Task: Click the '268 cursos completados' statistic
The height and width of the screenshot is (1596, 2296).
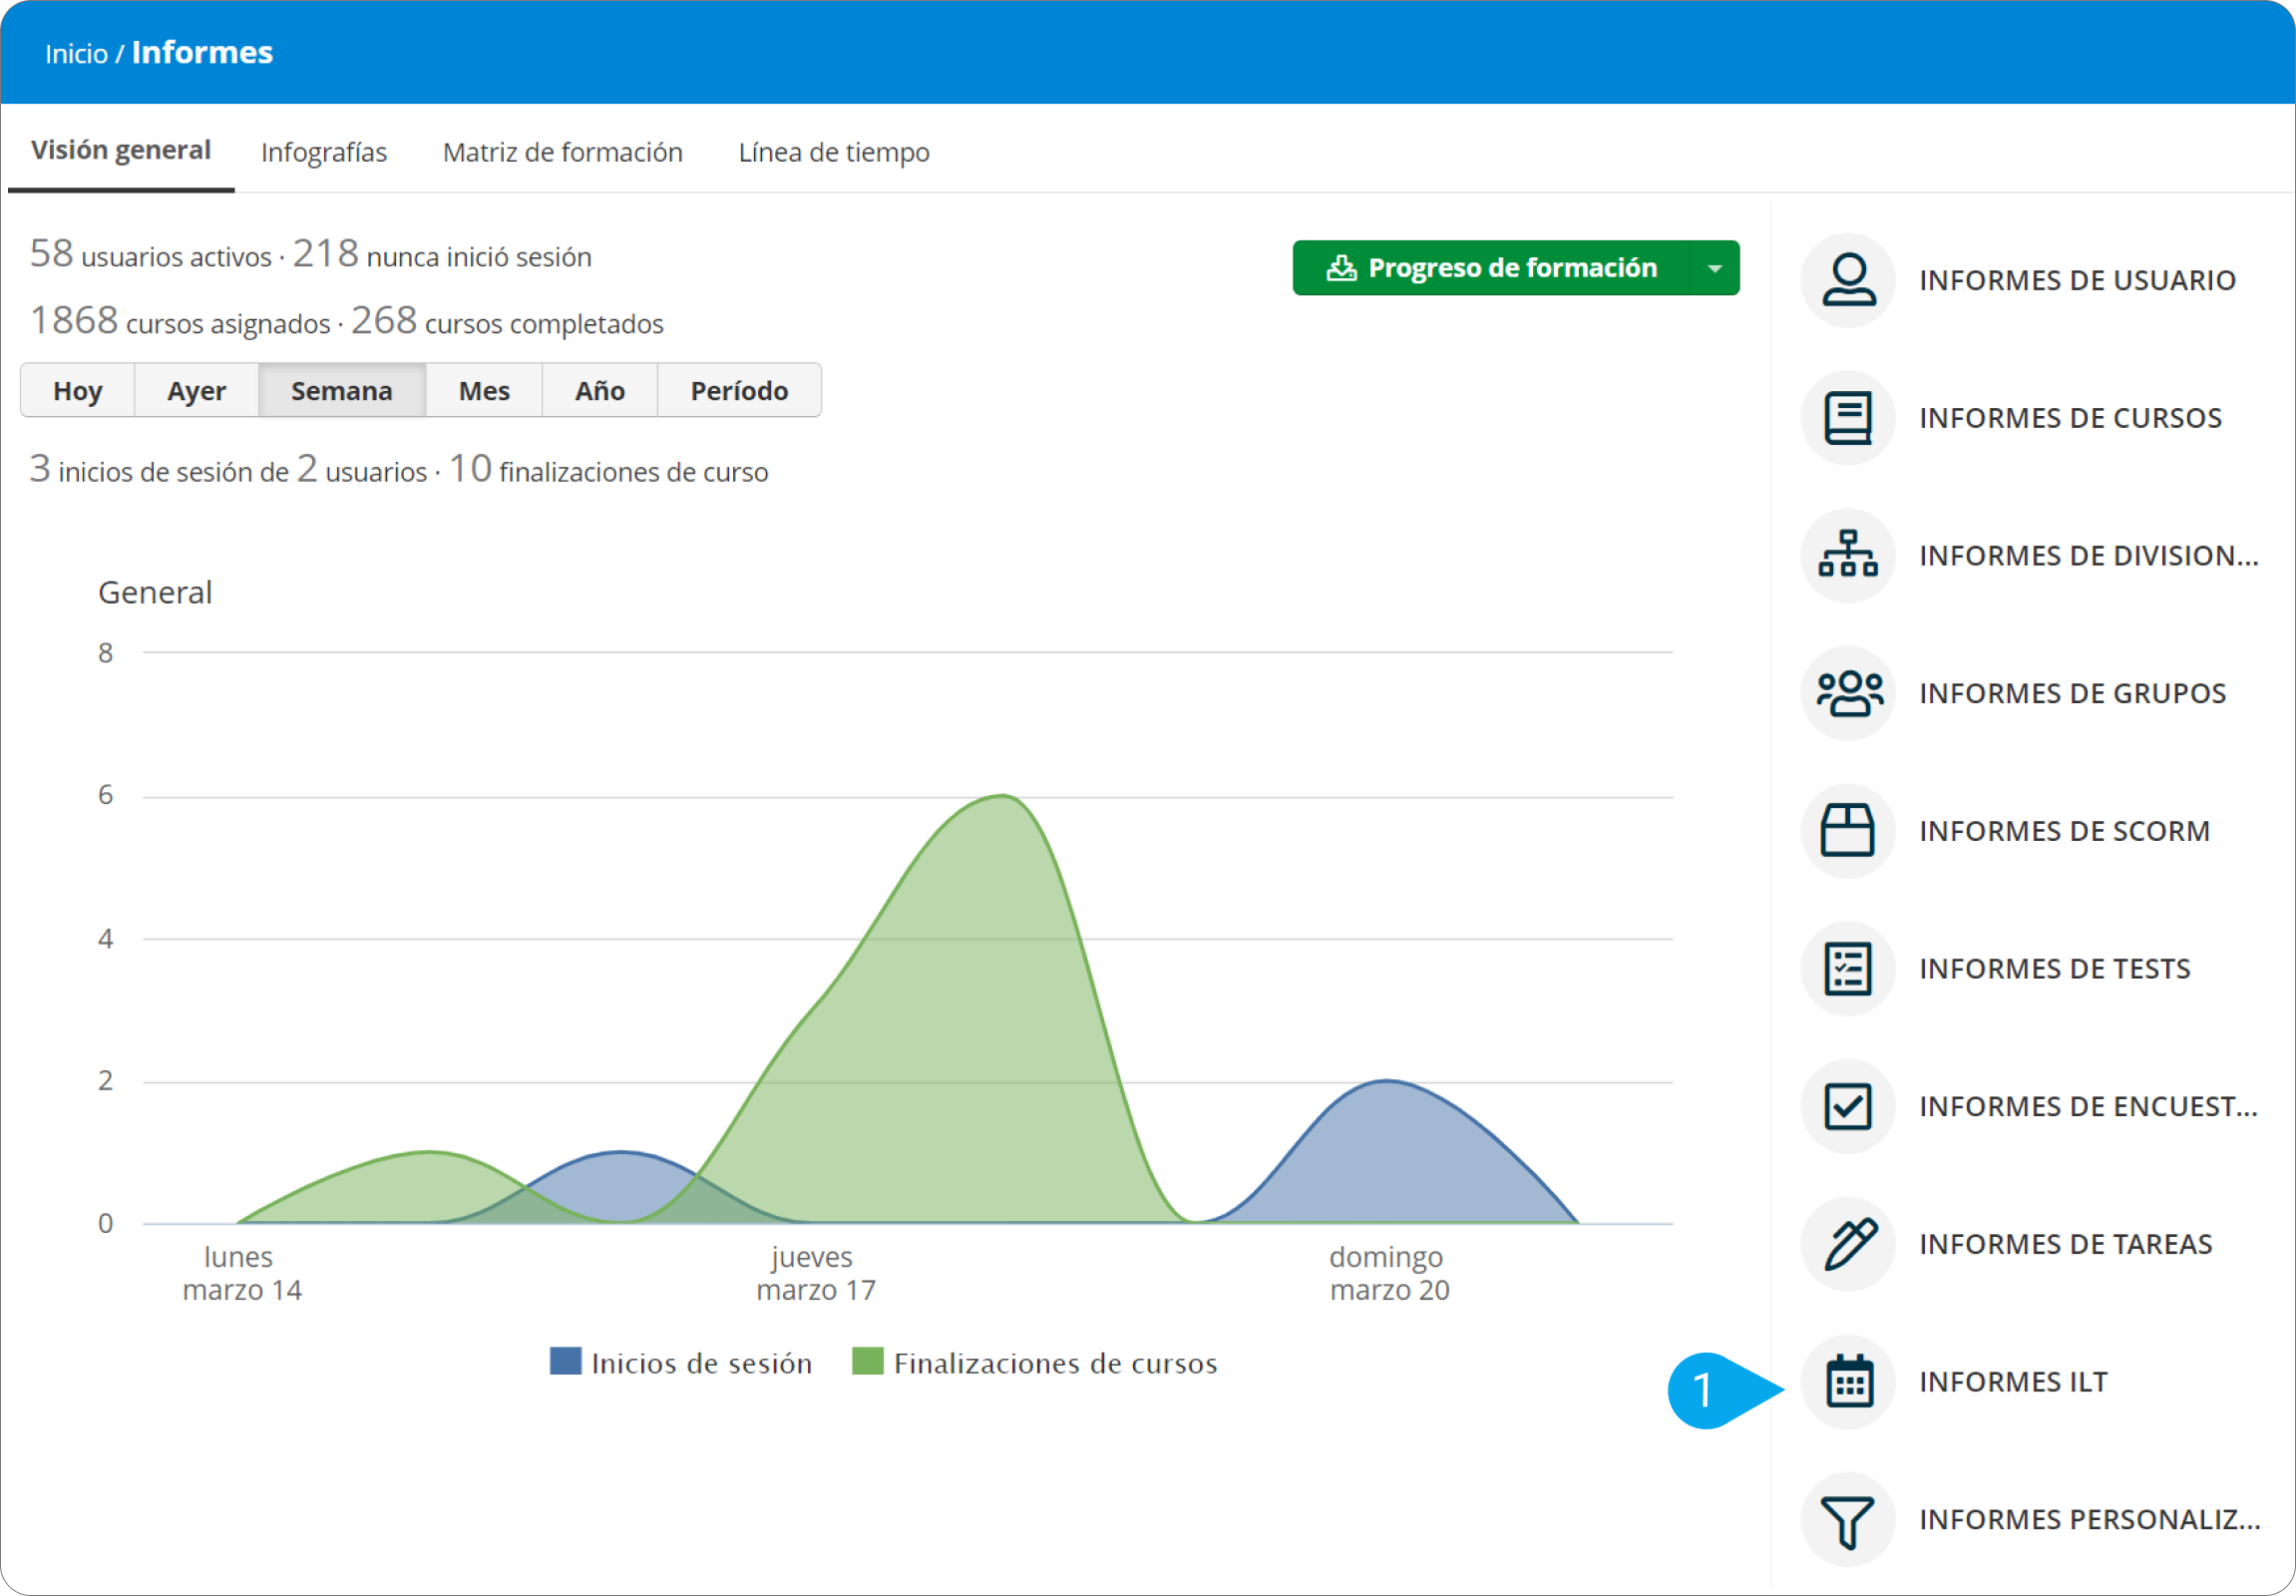Action: (507, 322)
